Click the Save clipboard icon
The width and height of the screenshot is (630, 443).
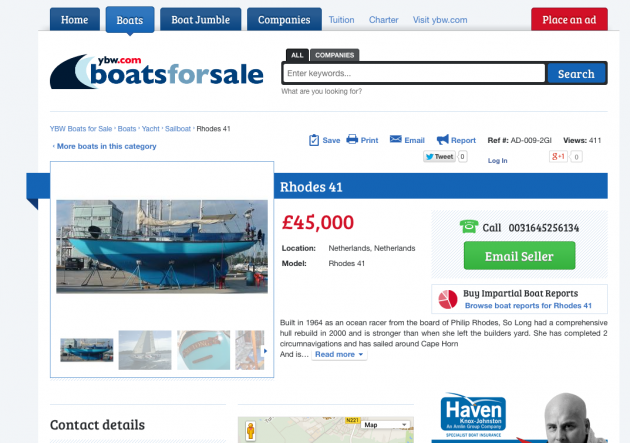tap(314, 140)
